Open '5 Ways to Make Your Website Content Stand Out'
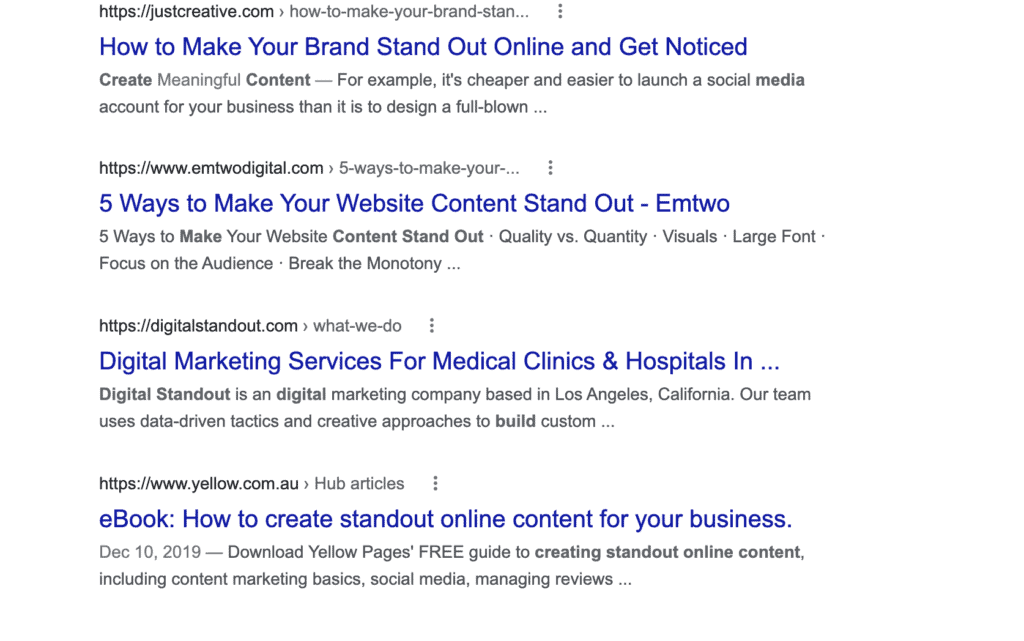Viewport: 1024px width, 641px height. click(414, 203)
